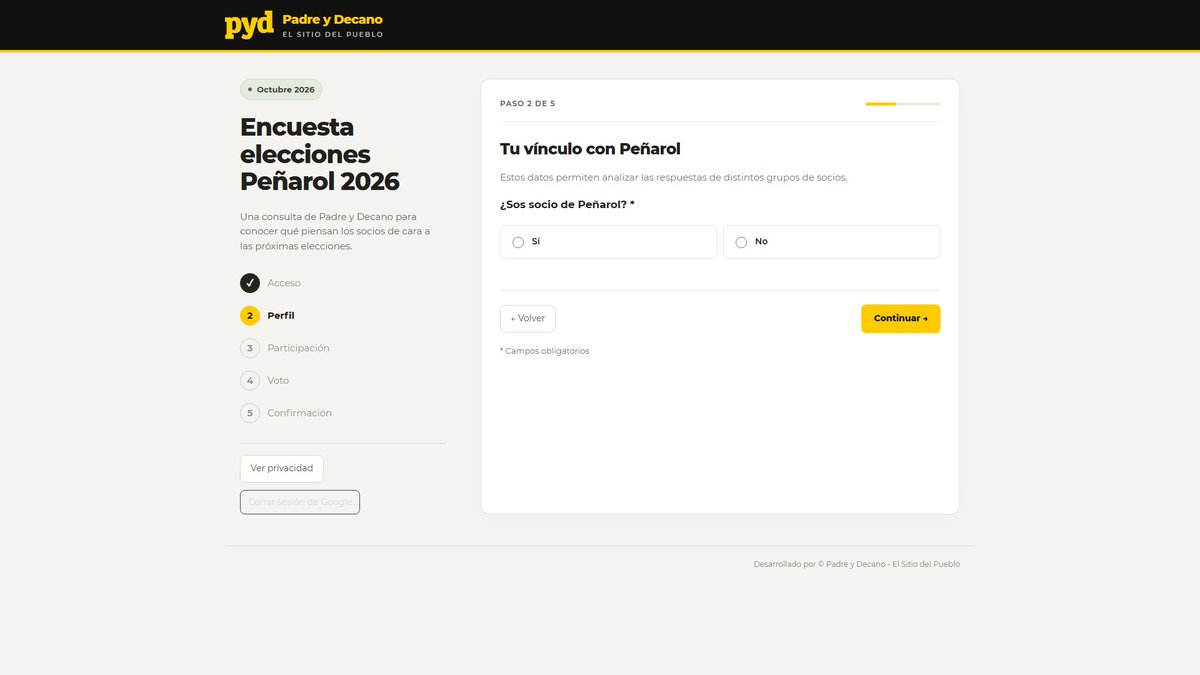The height and width of the screenshot is (675, 1200).
Task: Select step 2 Perfil circle
Action: coord(250,316)
